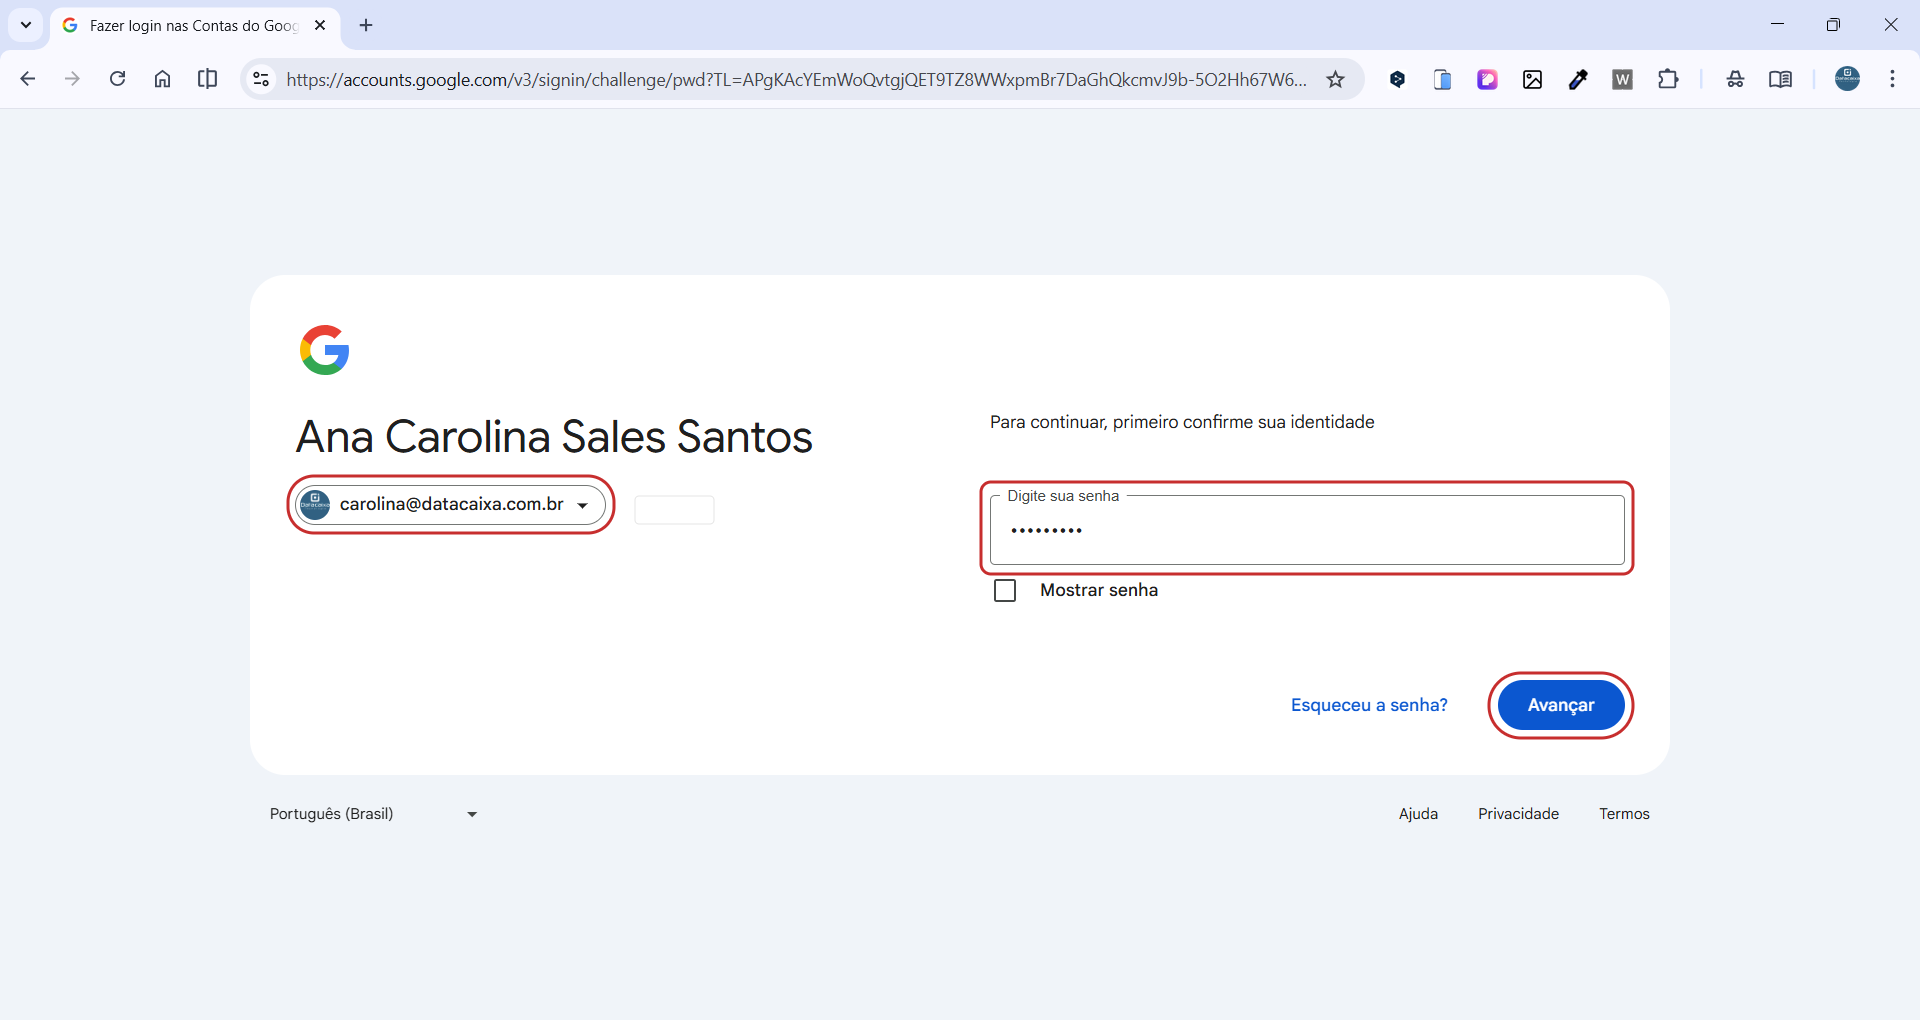Select the Fazer login nas Contas tab

(x=190, y=26)
